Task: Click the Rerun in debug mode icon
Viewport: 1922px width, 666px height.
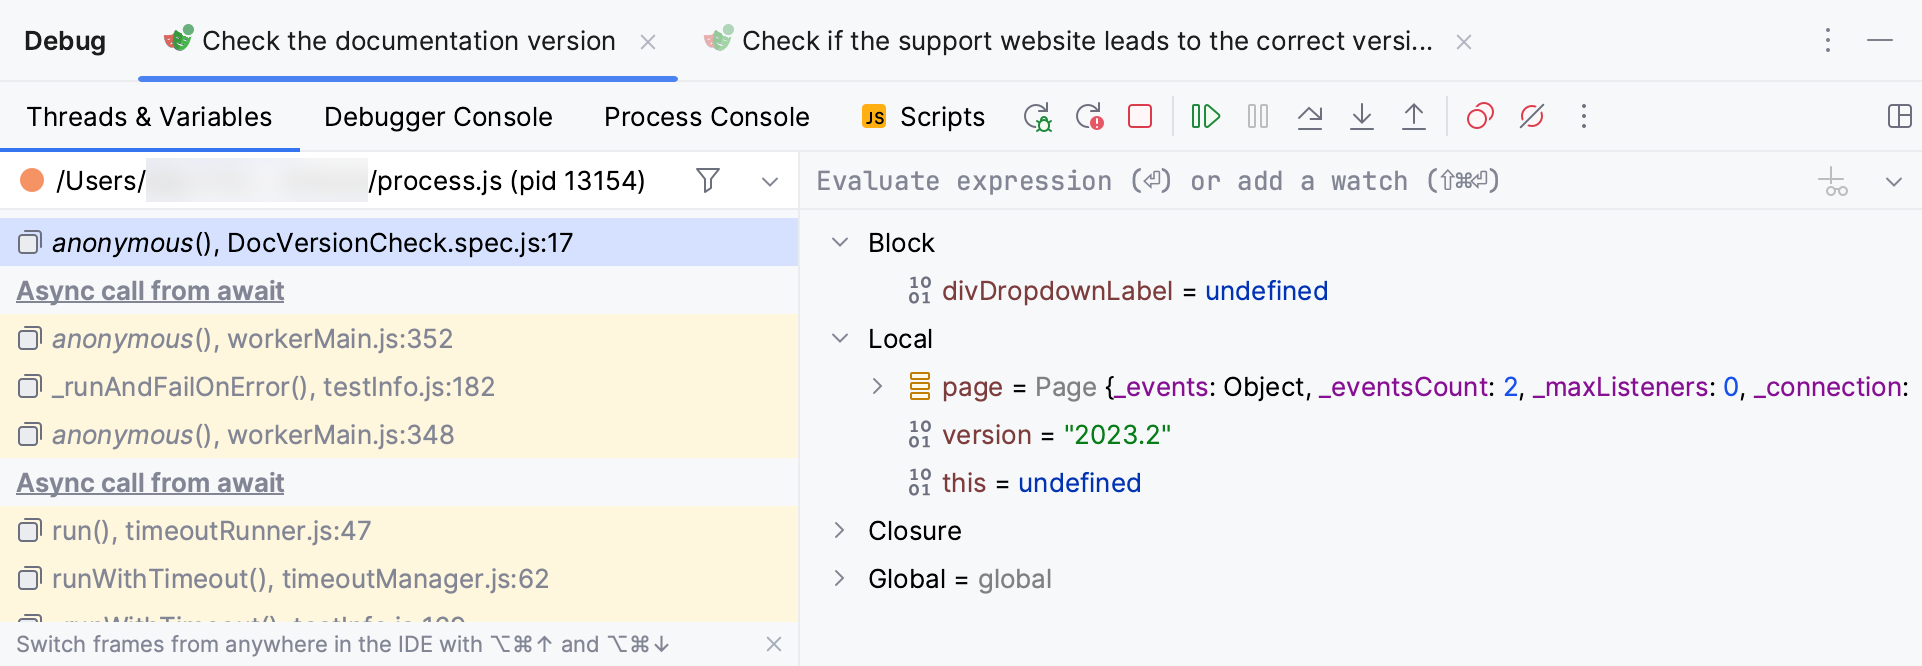Action: pos(1037,117)
